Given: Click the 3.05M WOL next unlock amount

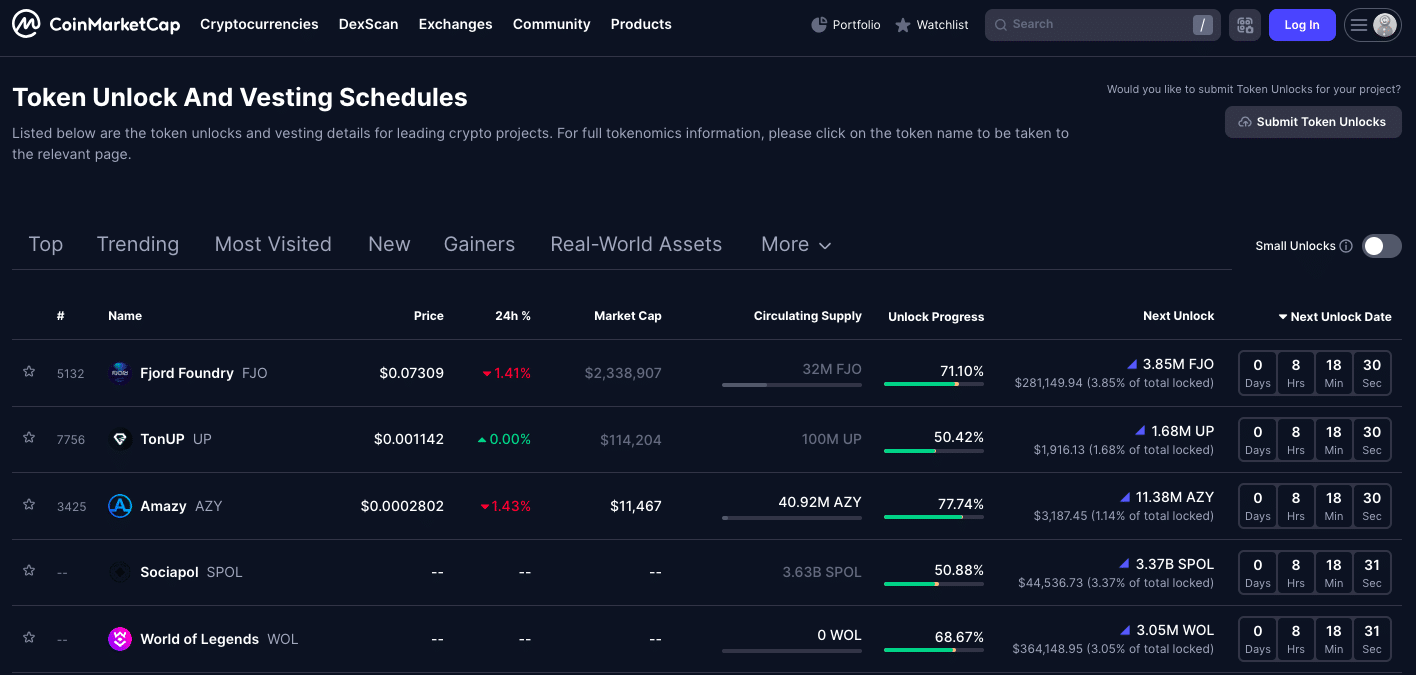Looking at the screenshot, I should (1175, 630).
